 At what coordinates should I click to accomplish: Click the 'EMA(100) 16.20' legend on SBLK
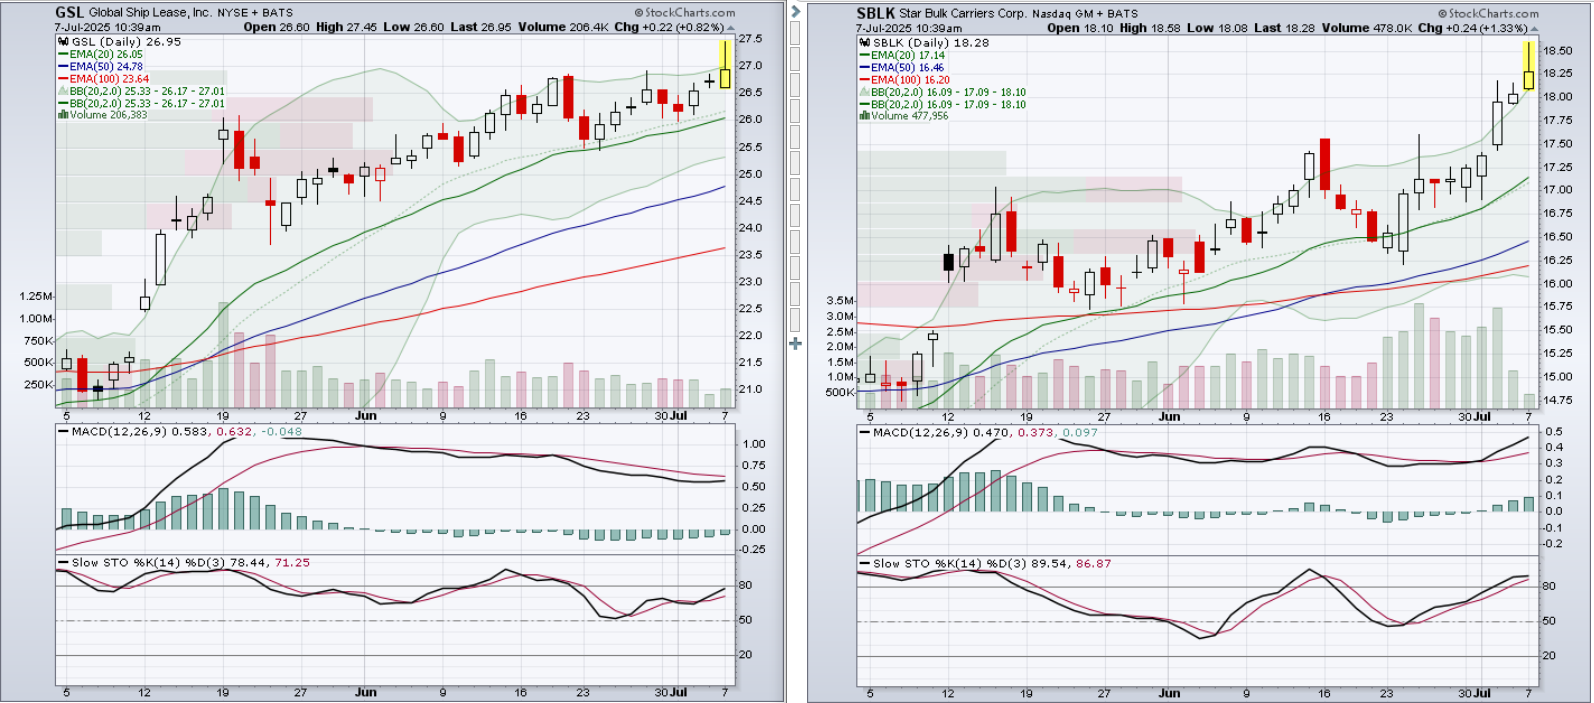click(911, 80)
